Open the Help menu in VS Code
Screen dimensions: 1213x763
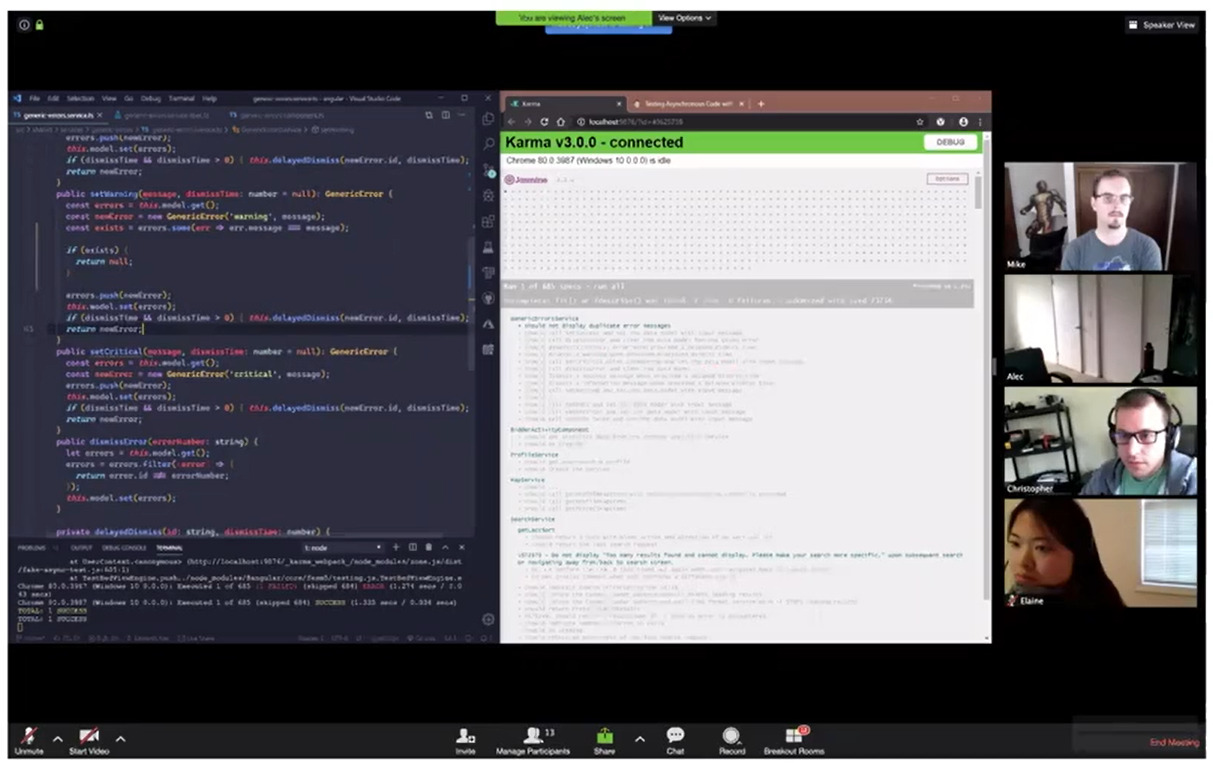(x=209, y=99)
